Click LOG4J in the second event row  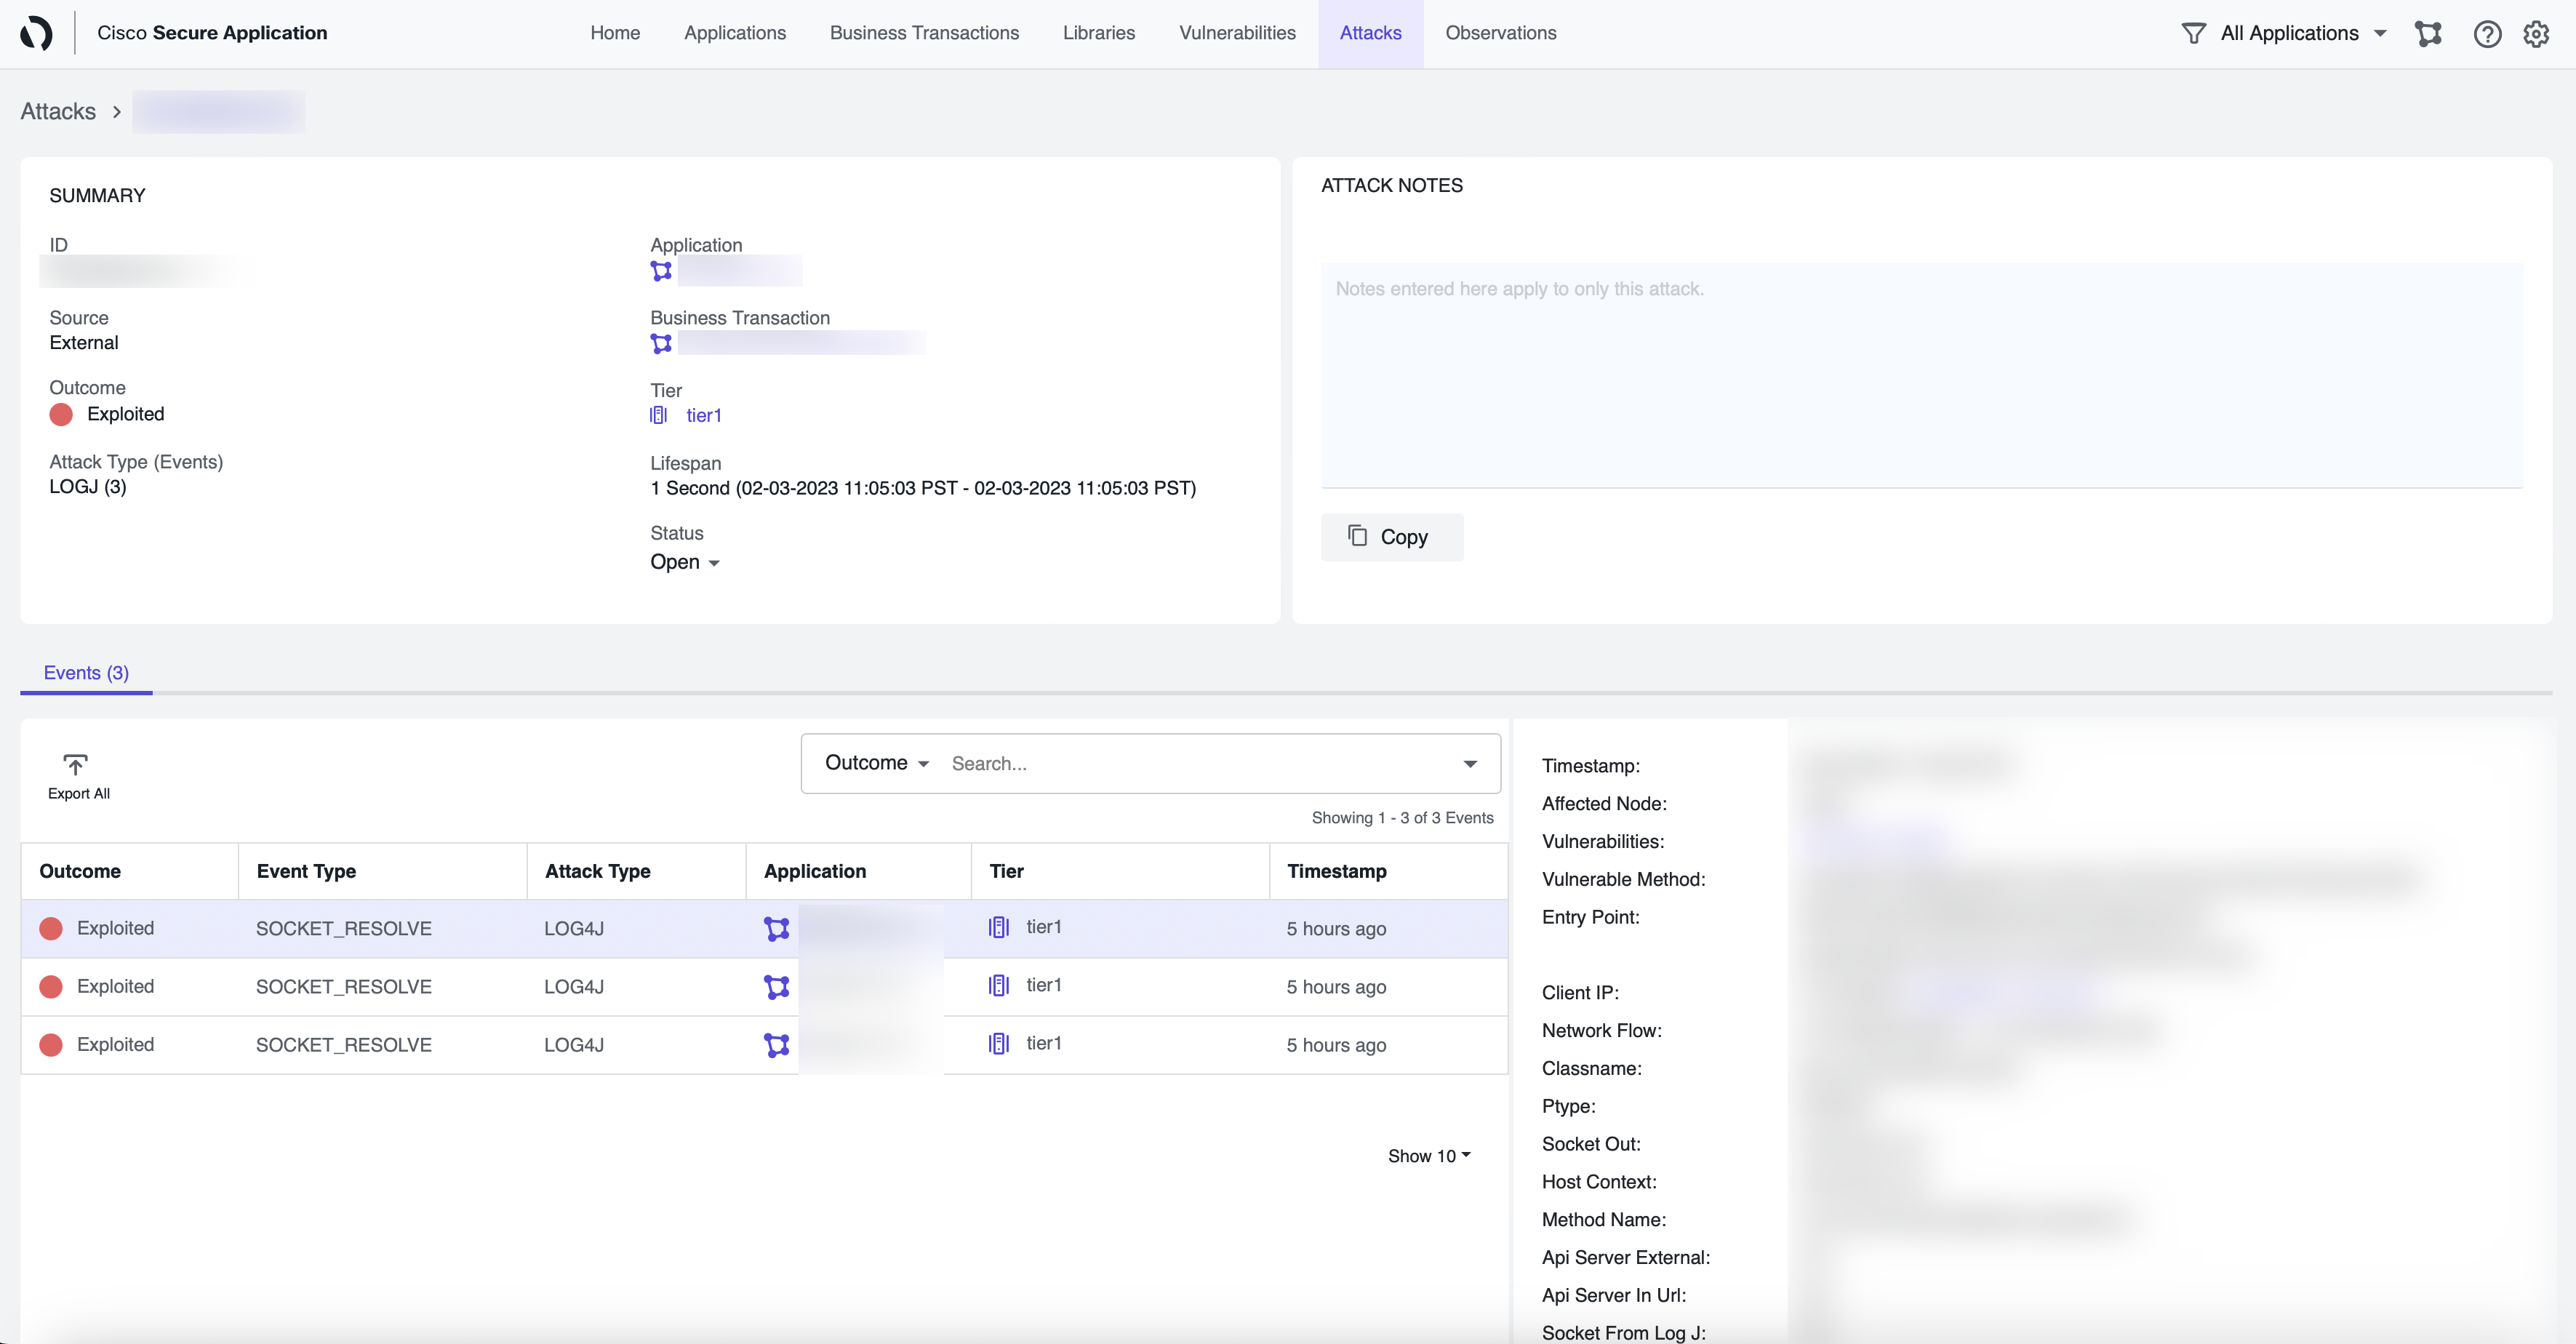point(574,987)
